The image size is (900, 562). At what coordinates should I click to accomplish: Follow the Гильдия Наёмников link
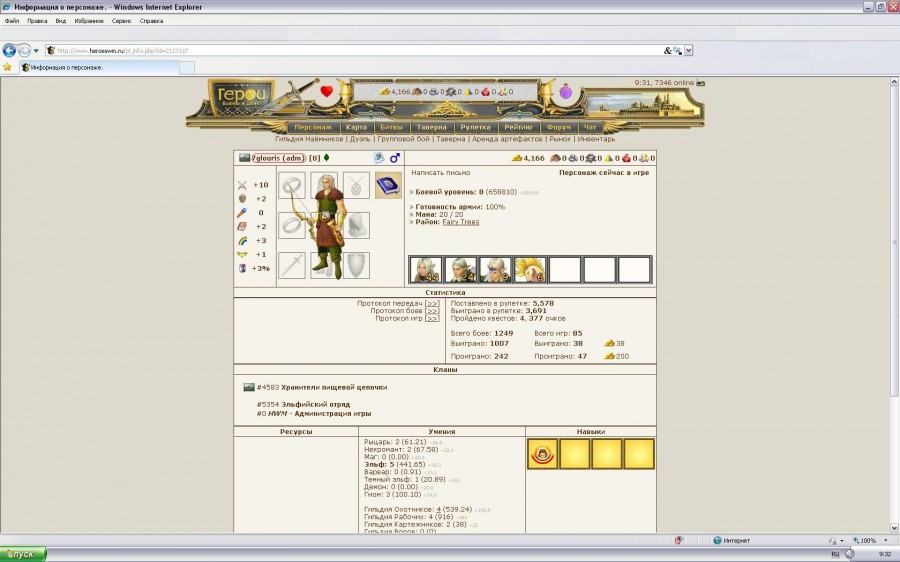pos(309,139)
